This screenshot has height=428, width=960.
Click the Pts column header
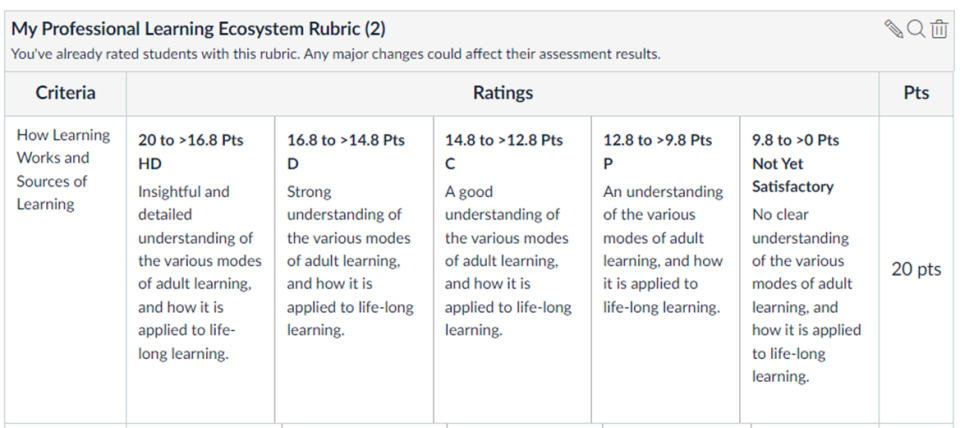(x=915, y=93)
